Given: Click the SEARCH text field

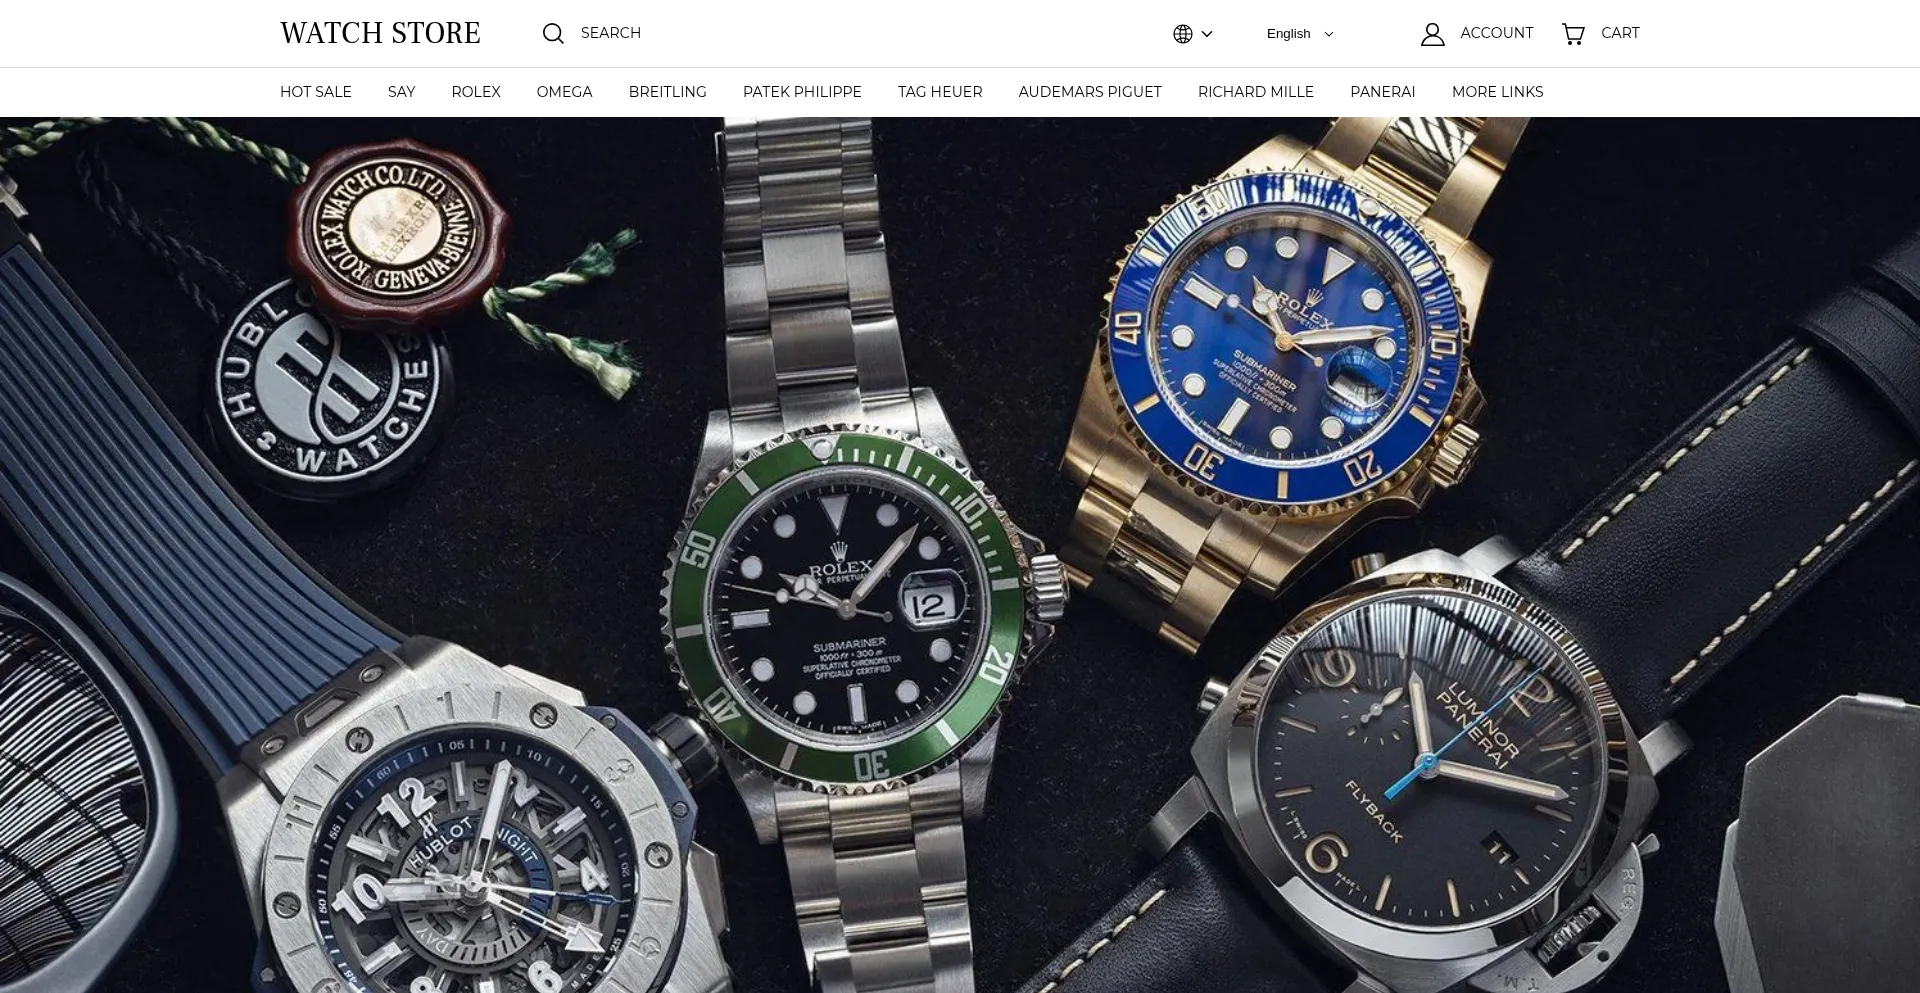Looking at the screenshot, I should click(611, 33).
